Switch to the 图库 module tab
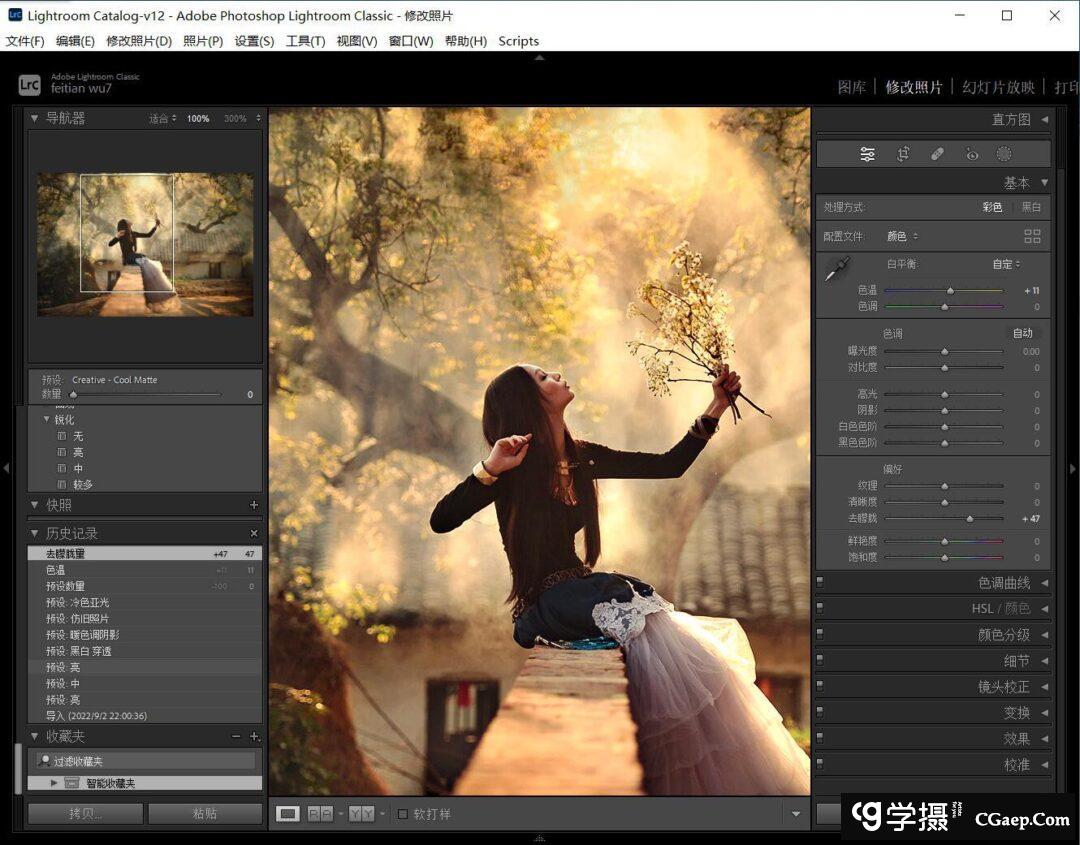Image resolution: width=1080 pixels, height=845 pixels. tap(851, 87)
